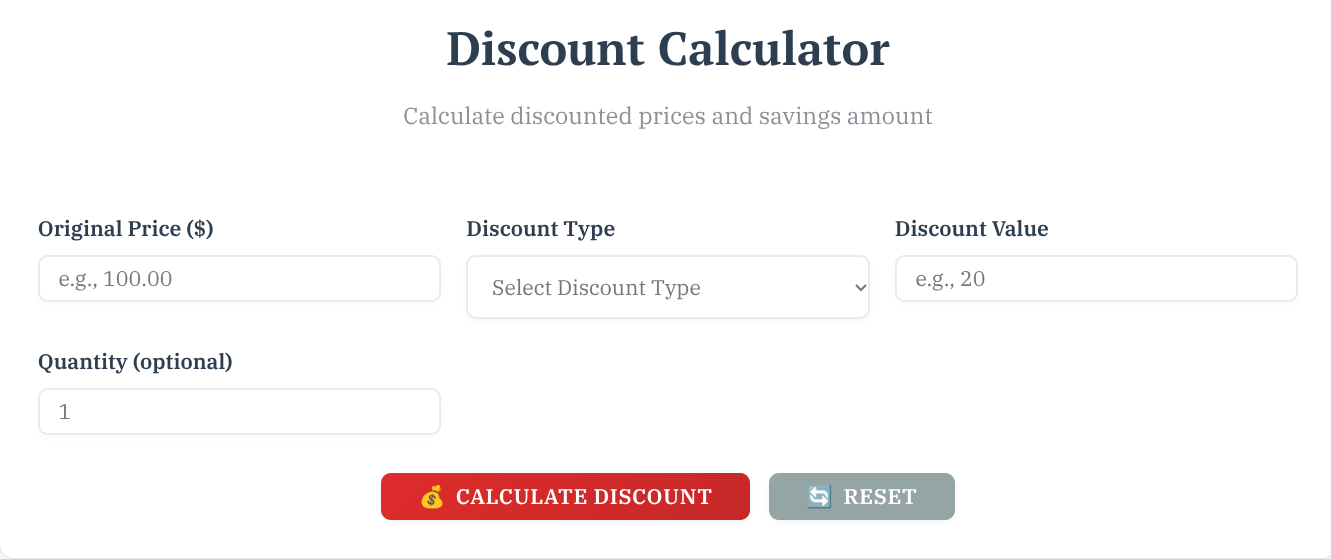Click the refresh arrows icon on Reset button
This screenshot has width=1331, height=559.
click(819, 497)
